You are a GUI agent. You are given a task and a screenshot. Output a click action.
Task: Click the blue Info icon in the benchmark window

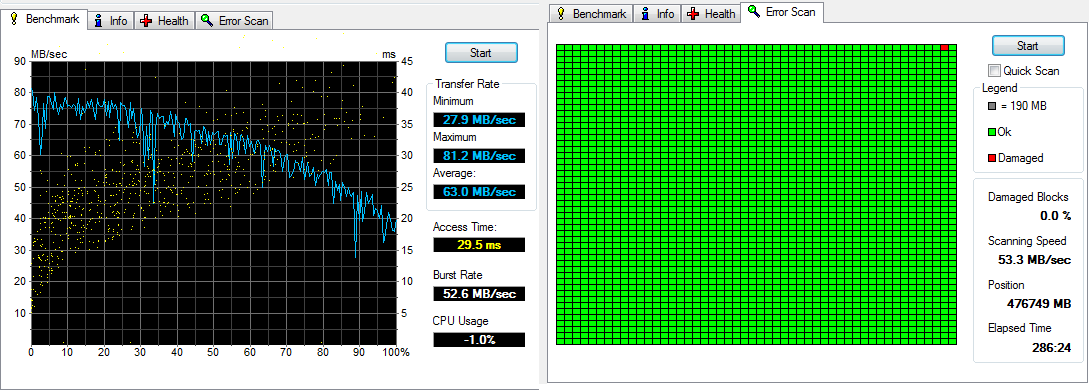pyautogui.click(x=99, y=20)
